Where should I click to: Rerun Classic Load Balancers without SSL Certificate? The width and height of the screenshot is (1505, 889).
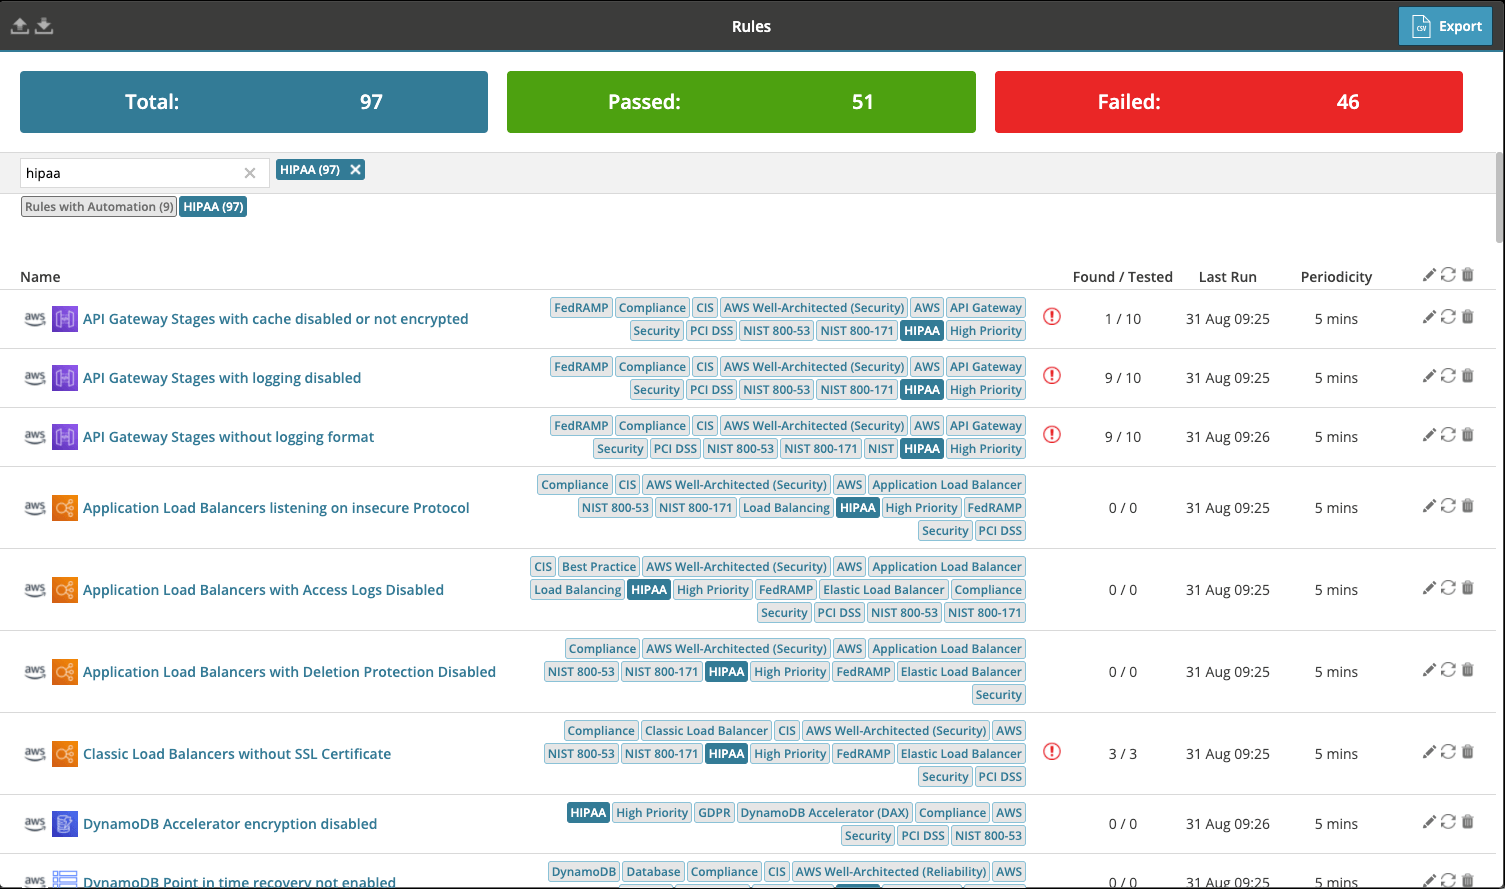click(1448, 752)
